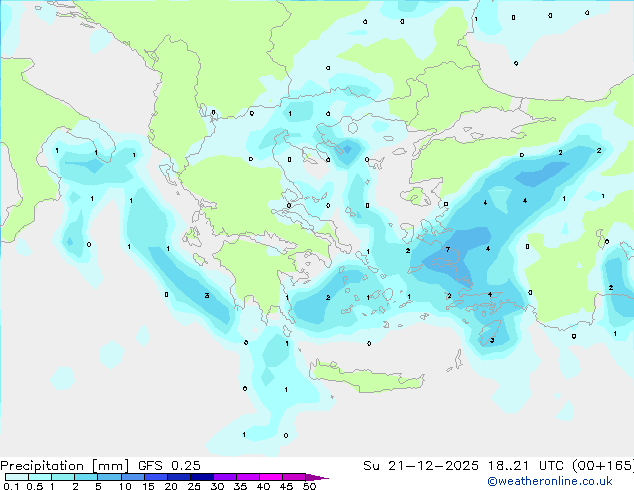The height and width of the screenshot is (490, 634).
Task: Select the 20–25 mm legend color swatch
Action: (x=179, y=477)
